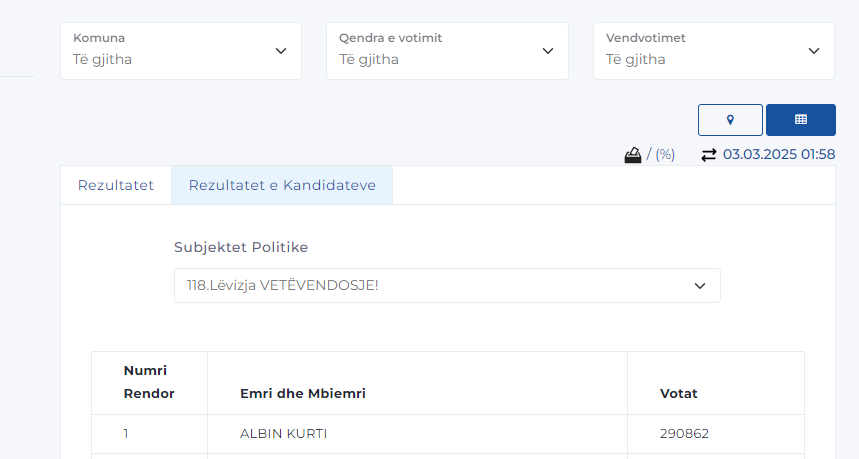Viewport: 859px width, 459px height.
Task: Click the Votat column header
Action: [x=679, y=393]
